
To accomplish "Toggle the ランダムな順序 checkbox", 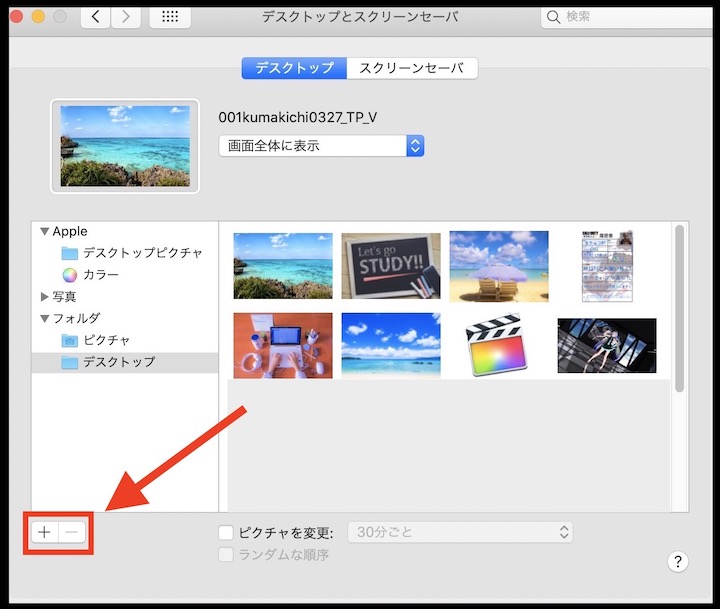I will 225,555.
